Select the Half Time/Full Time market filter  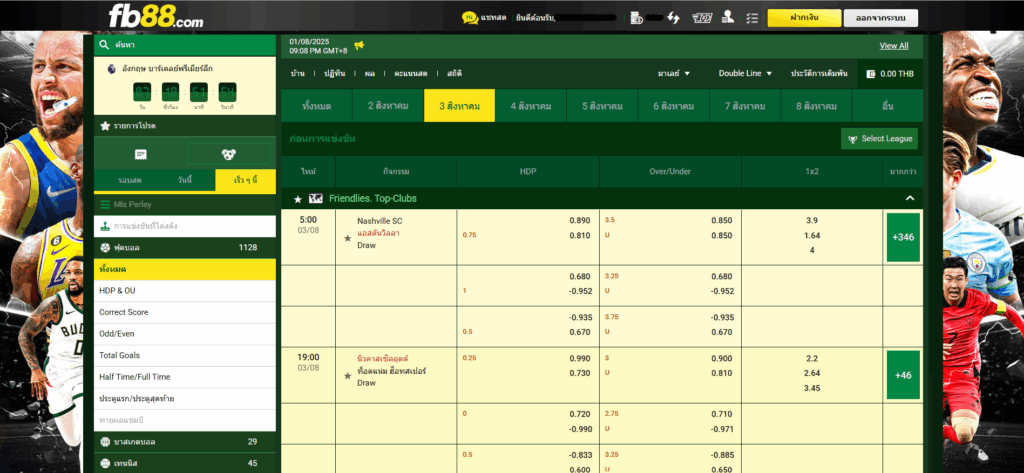pos(185,377)
